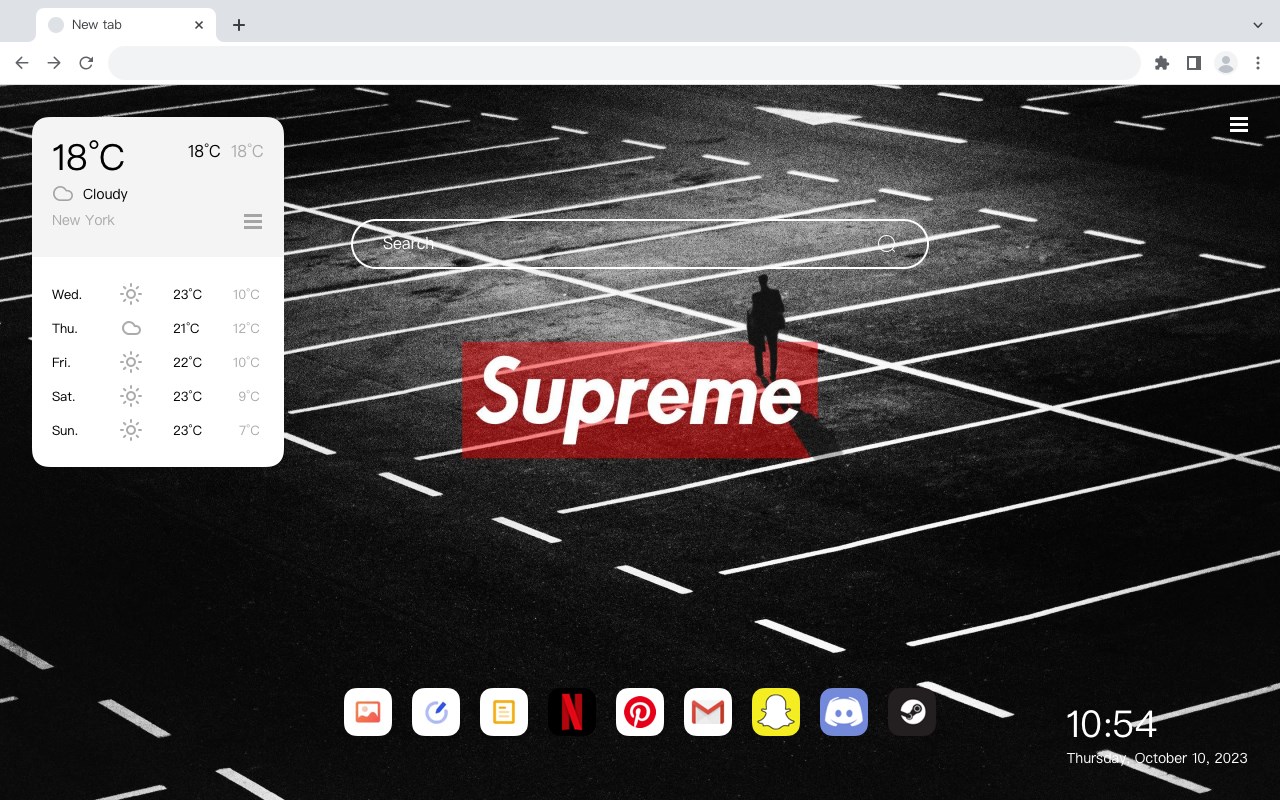The width and height of the screenshot is (1280, 800).
Task: Click Wednesday's sunny forecast icon
Action: [131, 294]
